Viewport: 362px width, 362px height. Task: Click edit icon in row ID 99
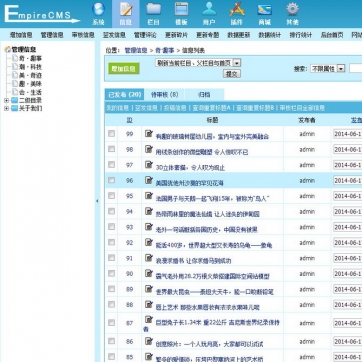point(149,133)
